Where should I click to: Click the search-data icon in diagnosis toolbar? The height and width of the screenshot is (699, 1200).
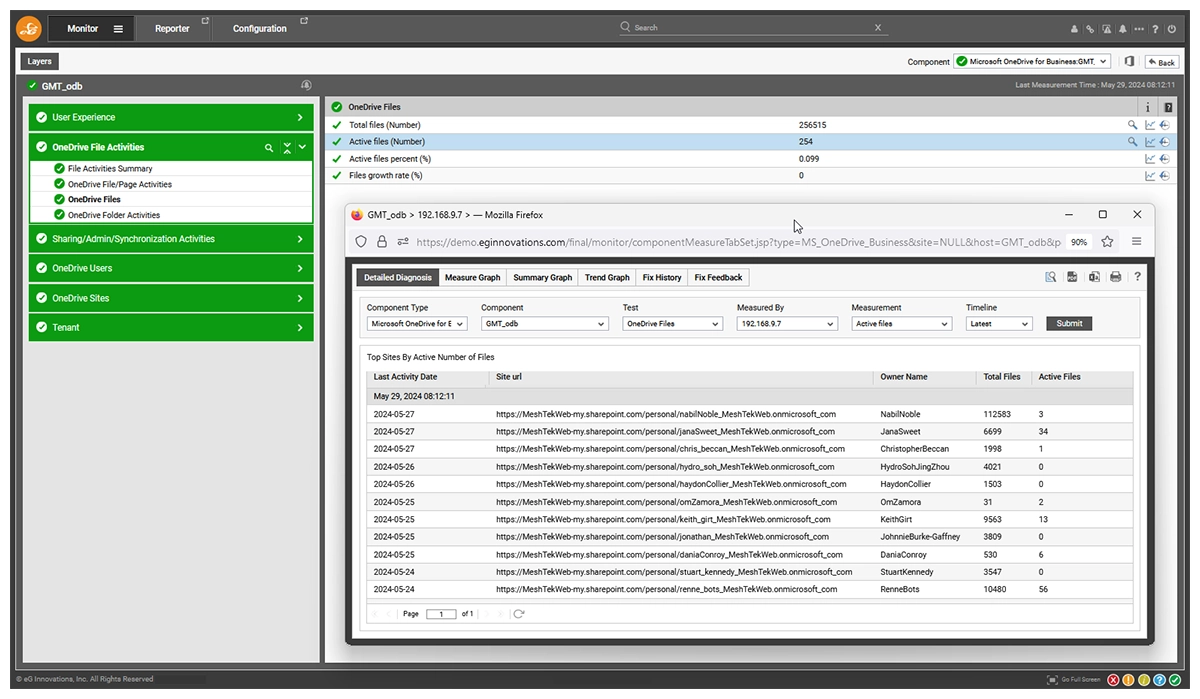coord(1051,277)
